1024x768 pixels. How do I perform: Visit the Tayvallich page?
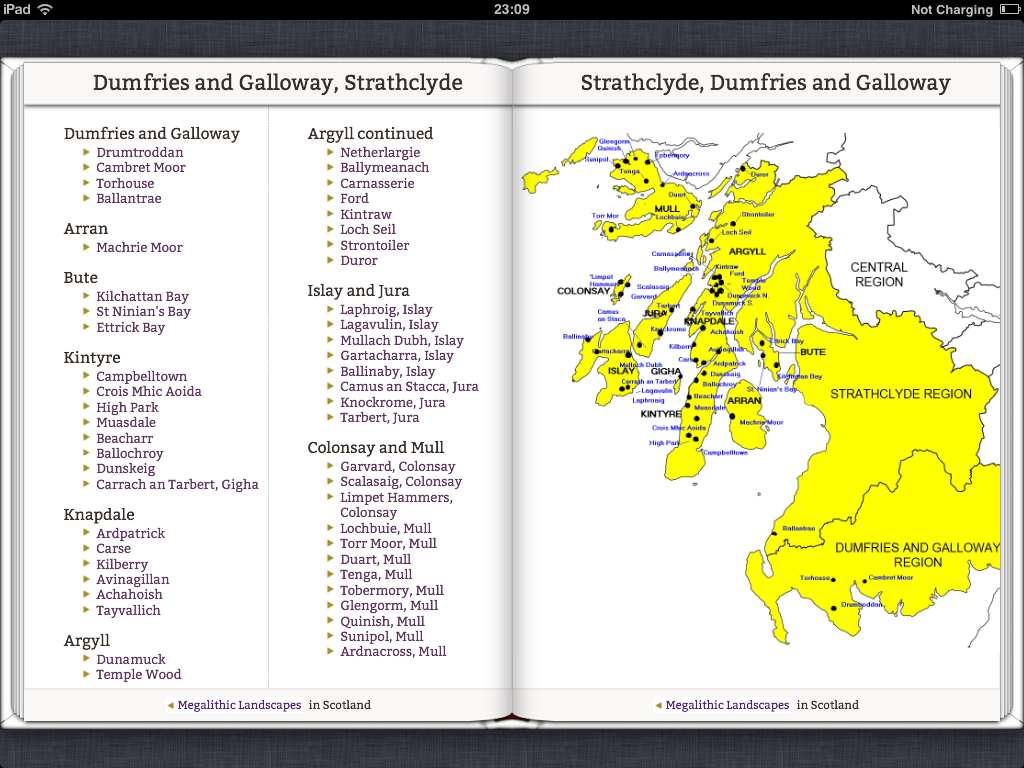pos(128,611)
